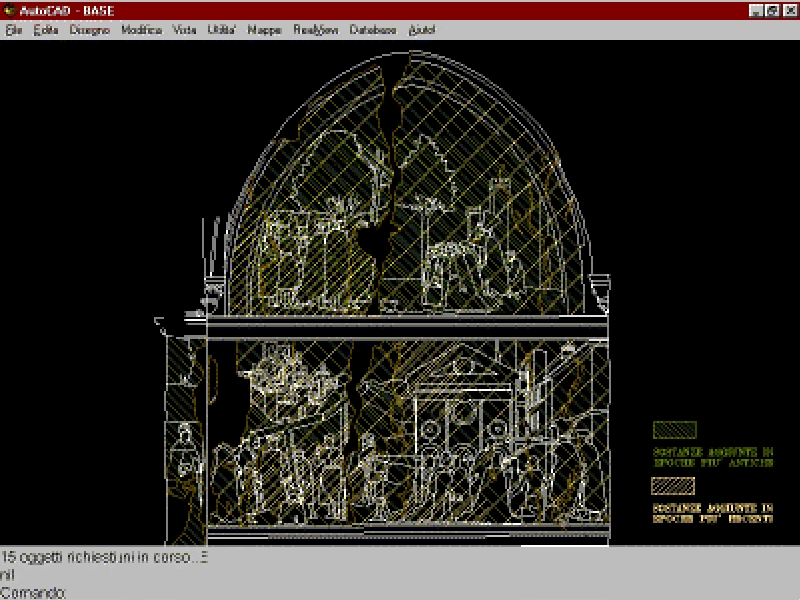Click the 'Comando:' command line prompt
Image resolution: width=800 pixels, height=600 pixels.
pyautogui.click(x=34, y=593)
